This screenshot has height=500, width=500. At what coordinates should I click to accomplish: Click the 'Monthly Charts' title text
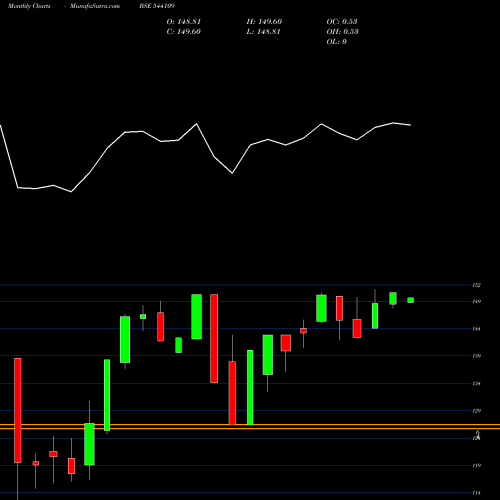(29, 6)
